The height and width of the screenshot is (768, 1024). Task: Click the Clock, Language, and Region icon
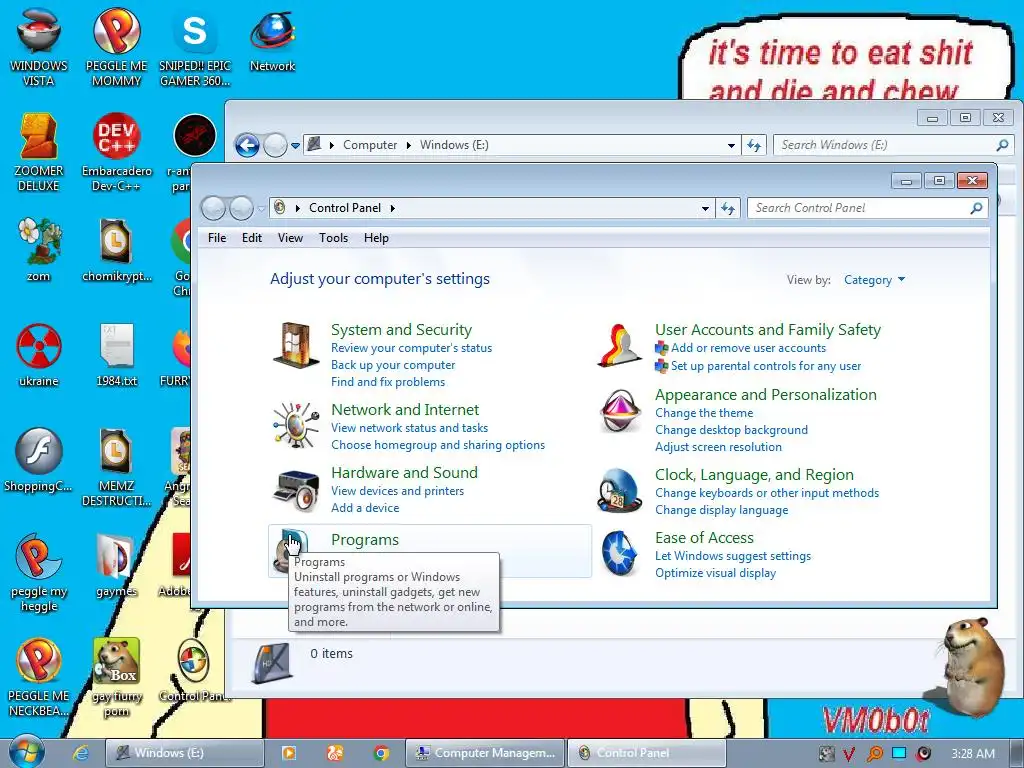coord(620,490)
